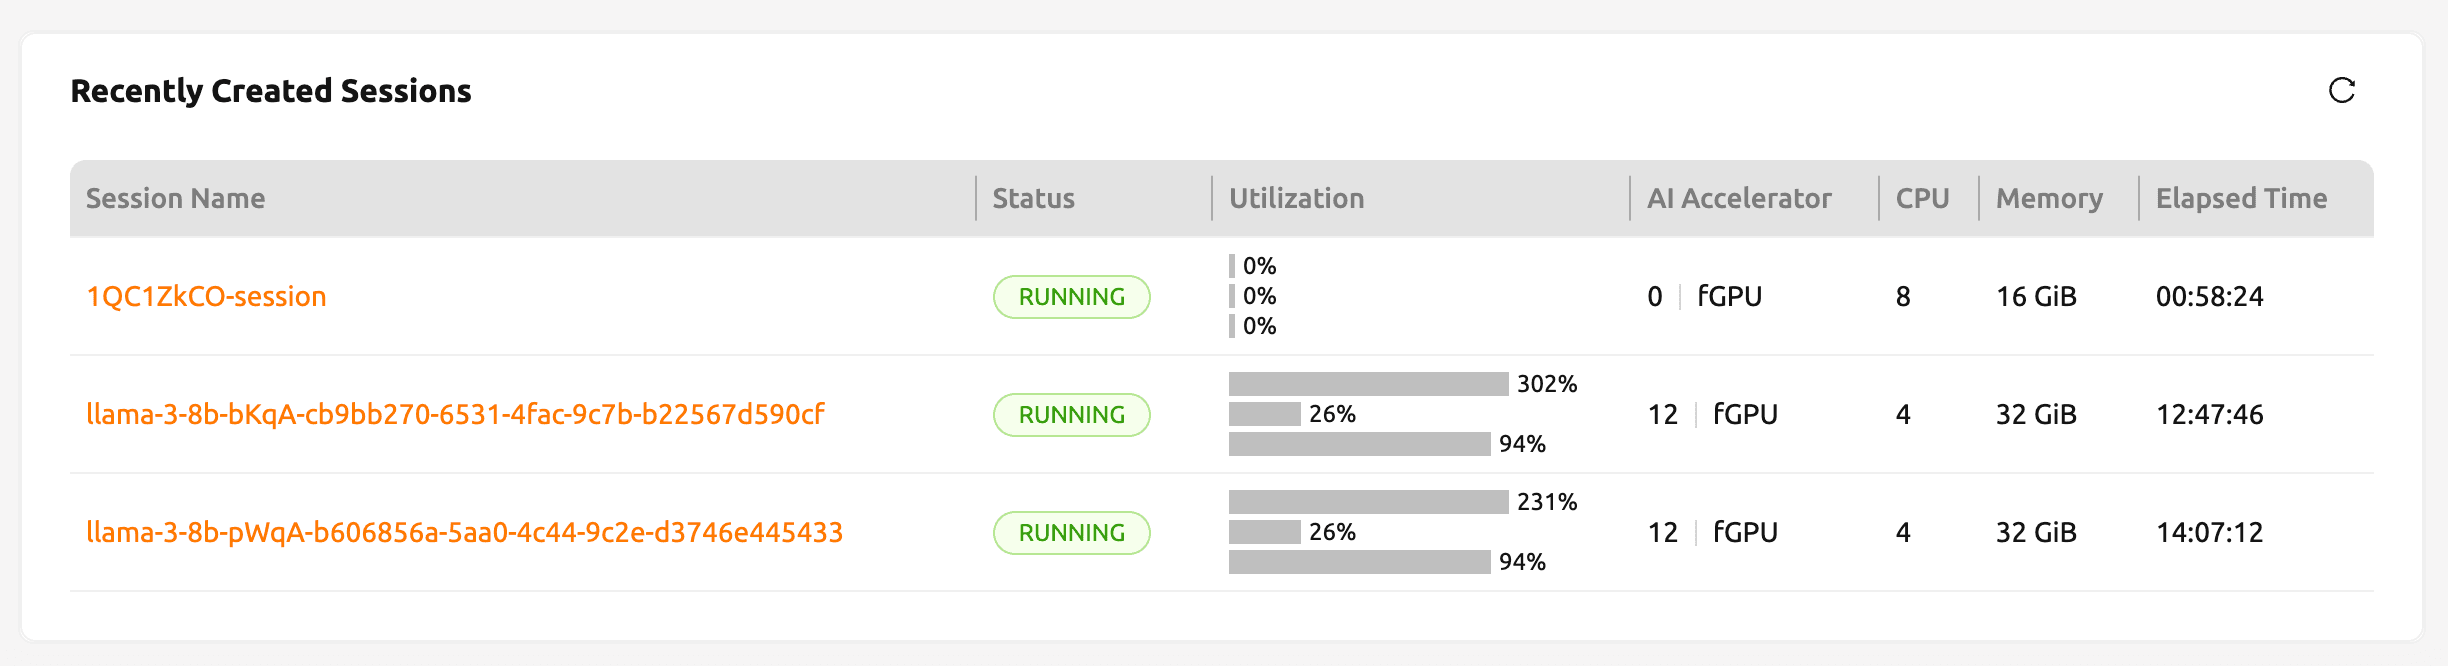Click the Elapsed Time column header
The width and height of the screenshot is (2448, 666).
coord(2241,199)
